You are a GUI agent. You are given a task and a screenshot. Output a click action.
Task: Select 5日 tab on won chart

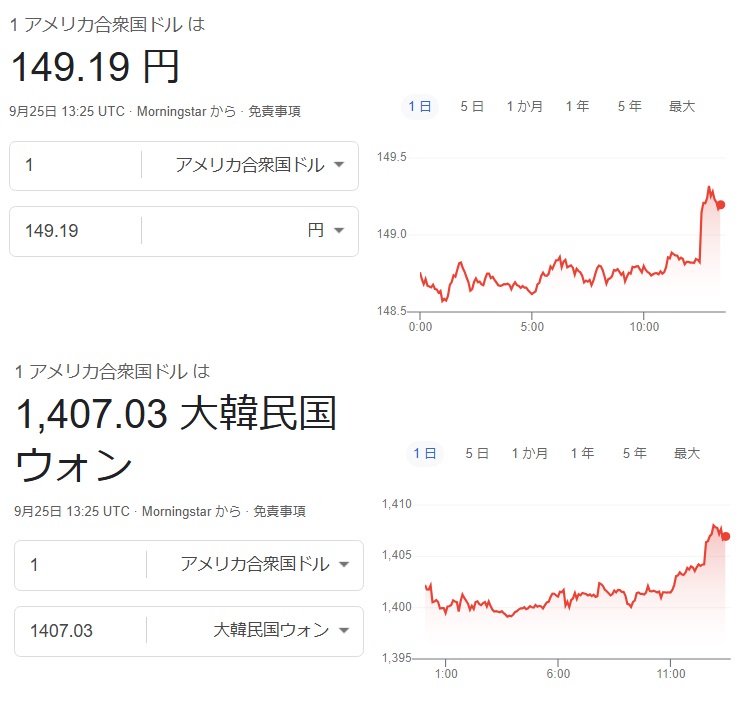[477, 453]
